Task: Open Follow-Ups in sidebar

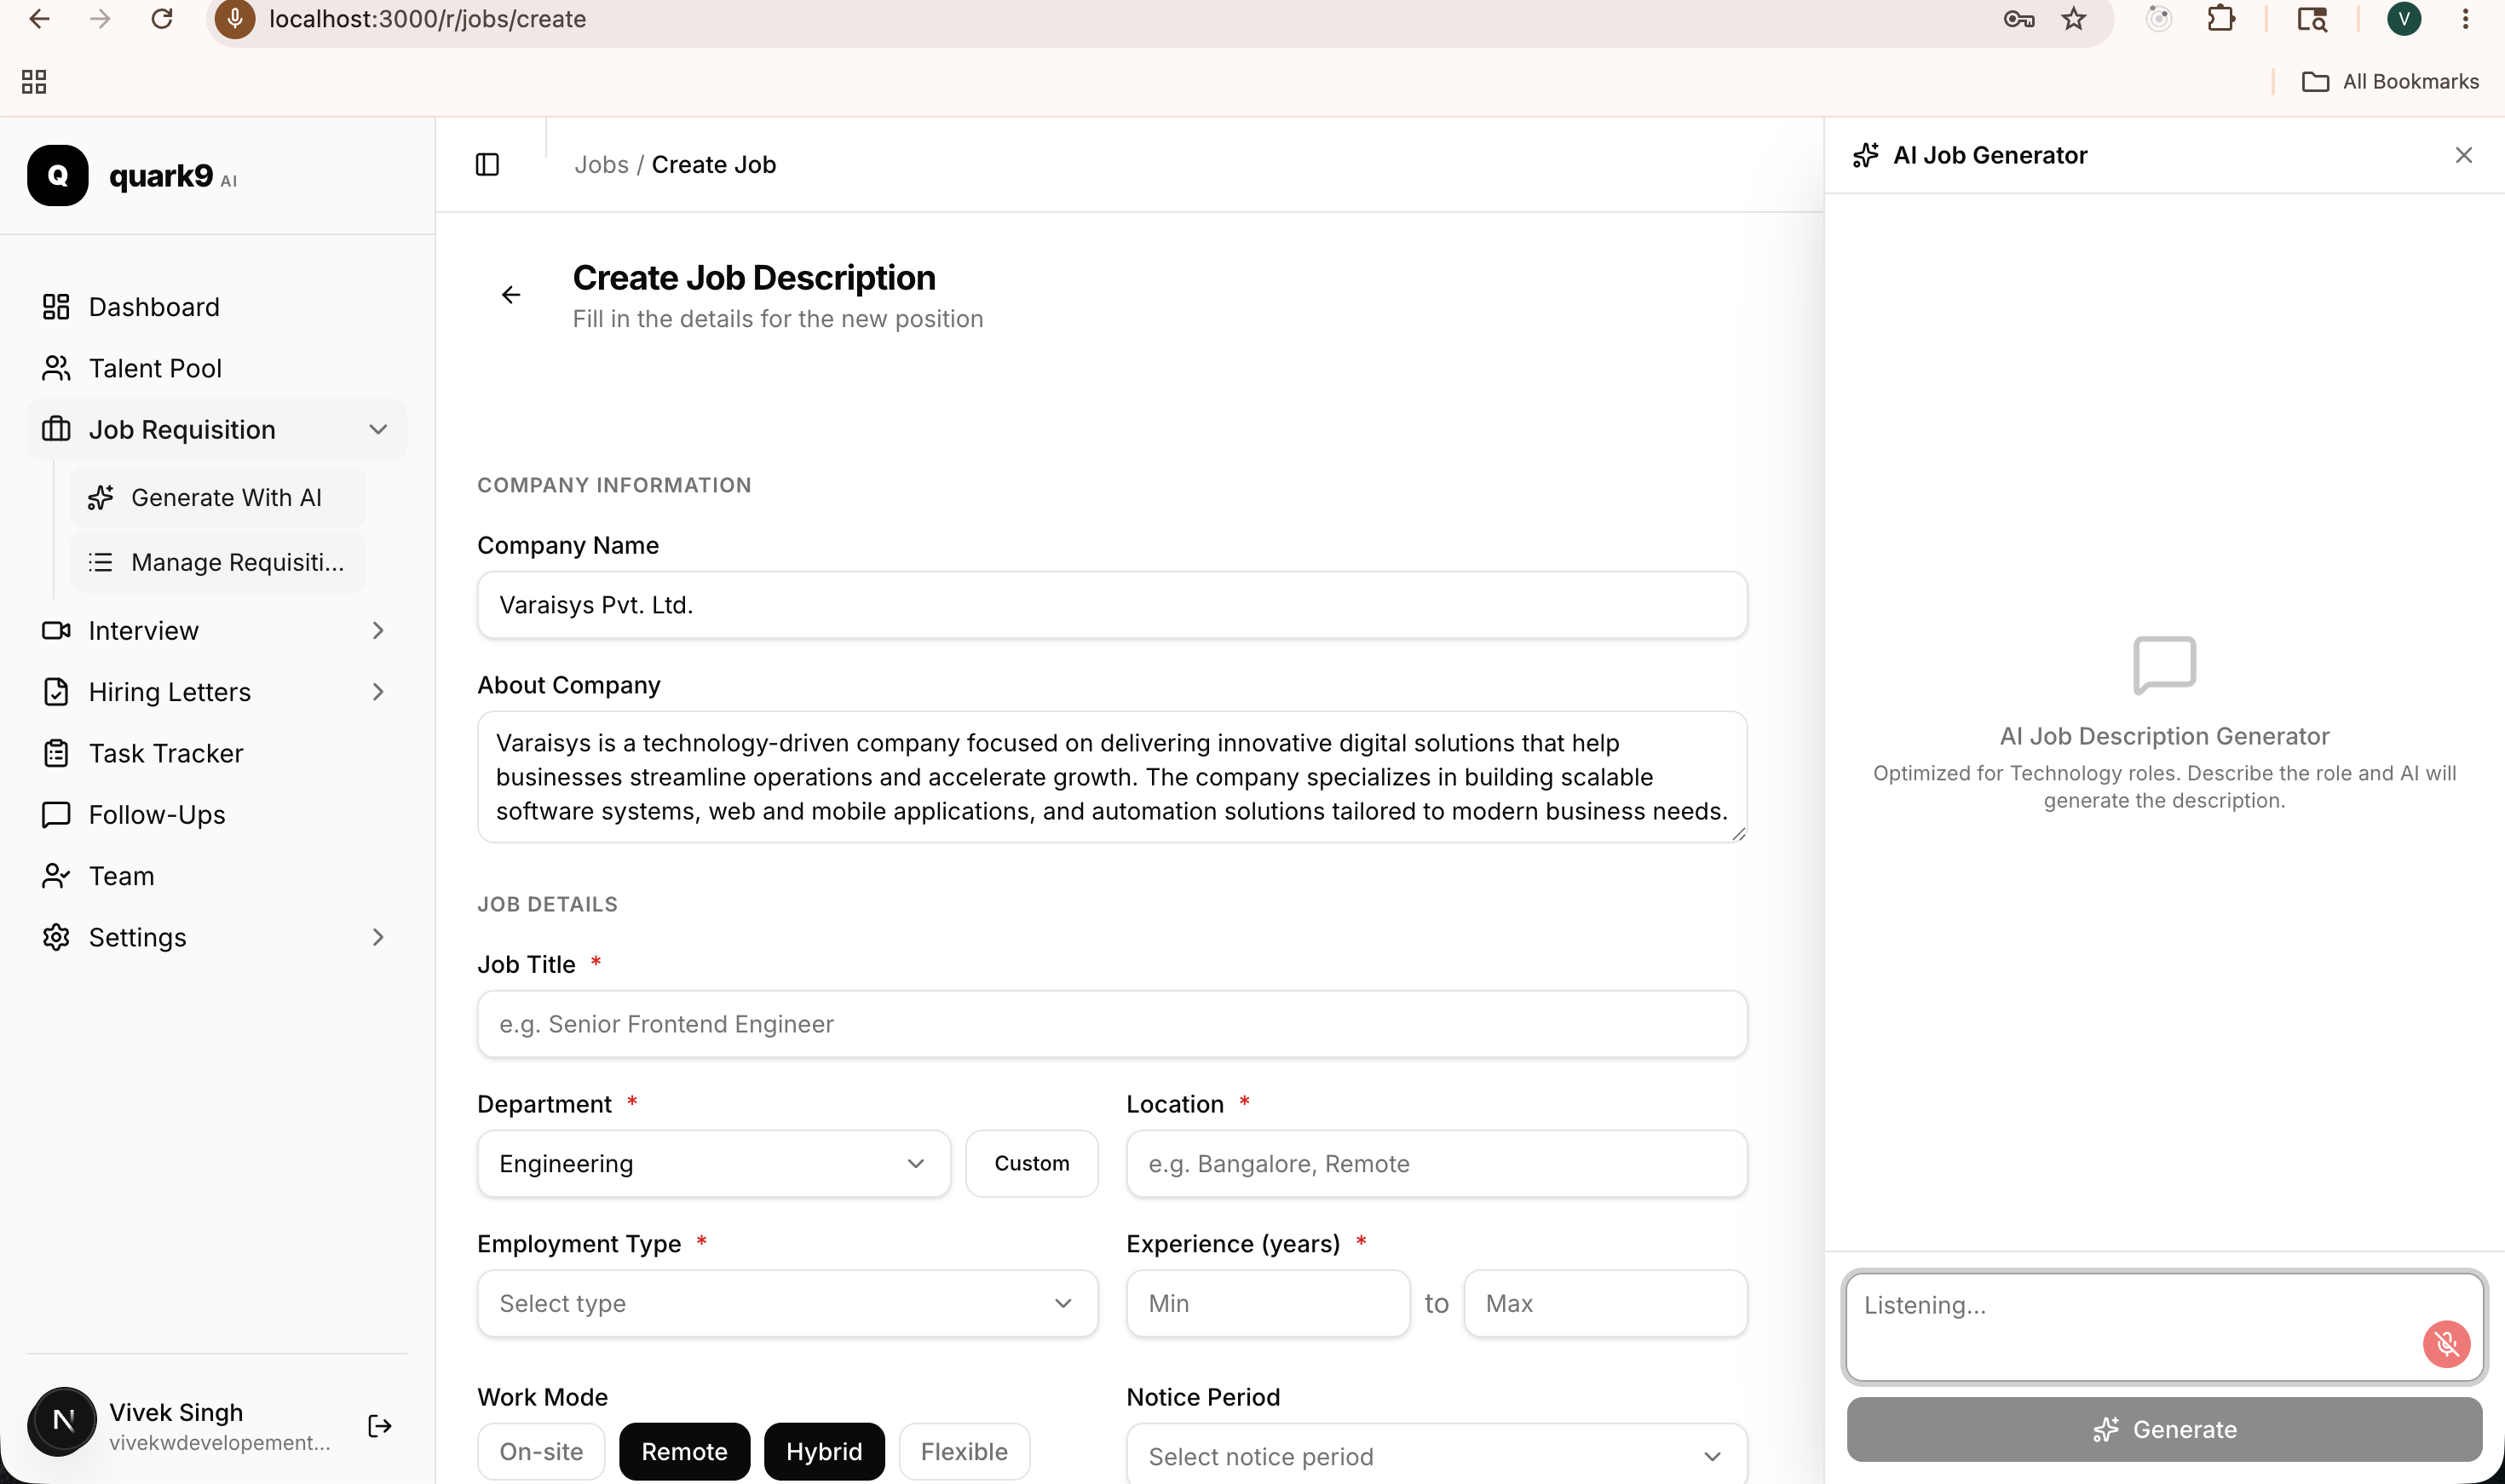Action: (x=217, y=815)
